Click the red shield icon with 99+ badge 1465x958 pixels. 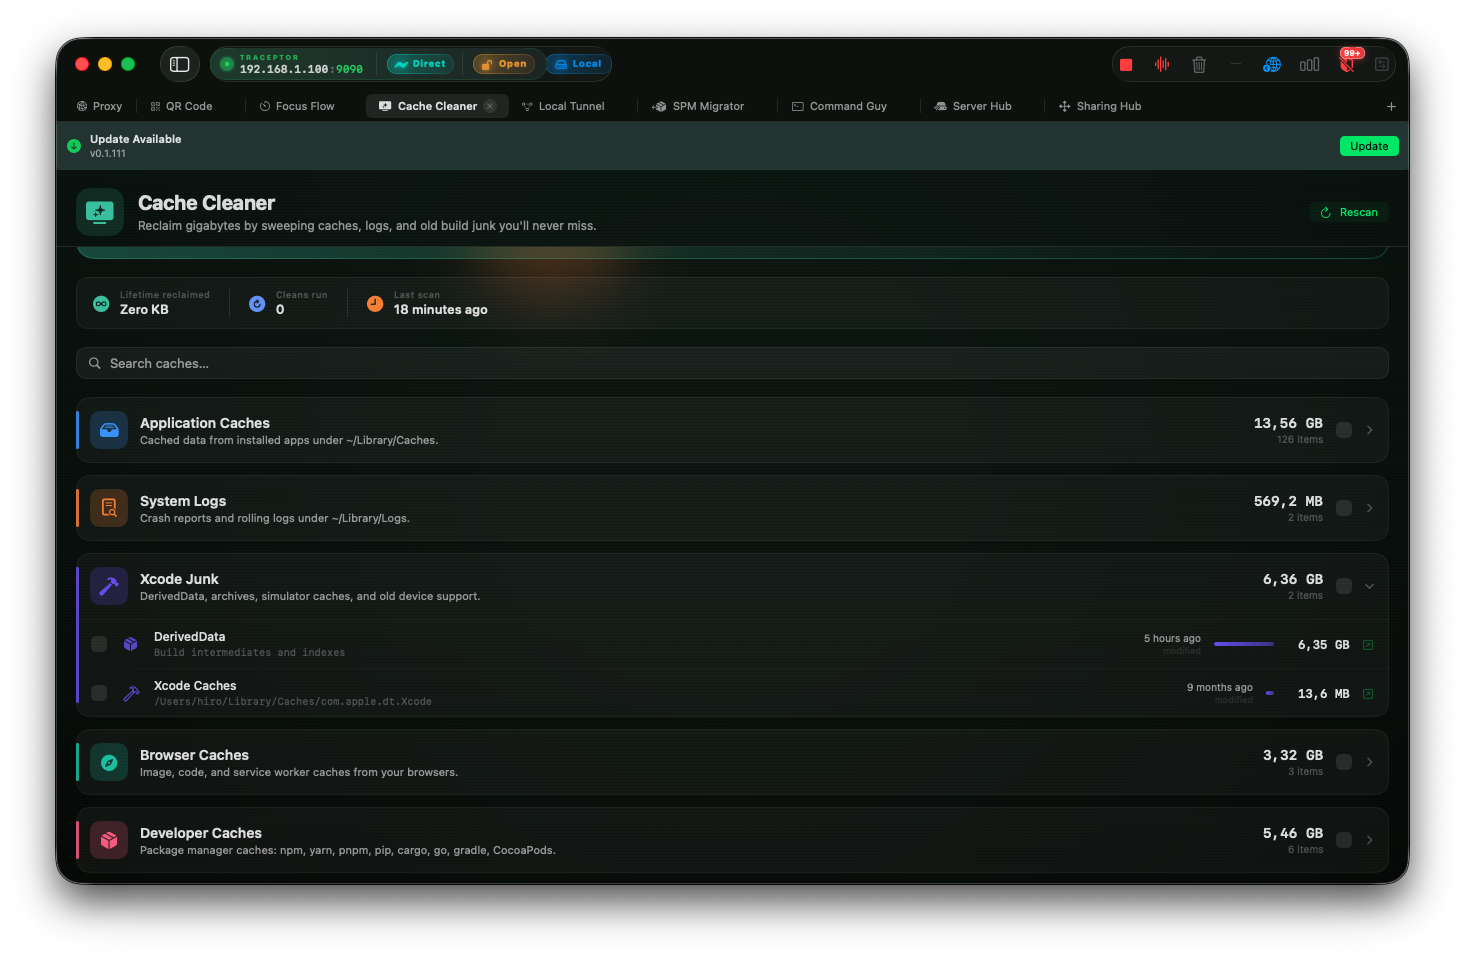point(1347,65)
